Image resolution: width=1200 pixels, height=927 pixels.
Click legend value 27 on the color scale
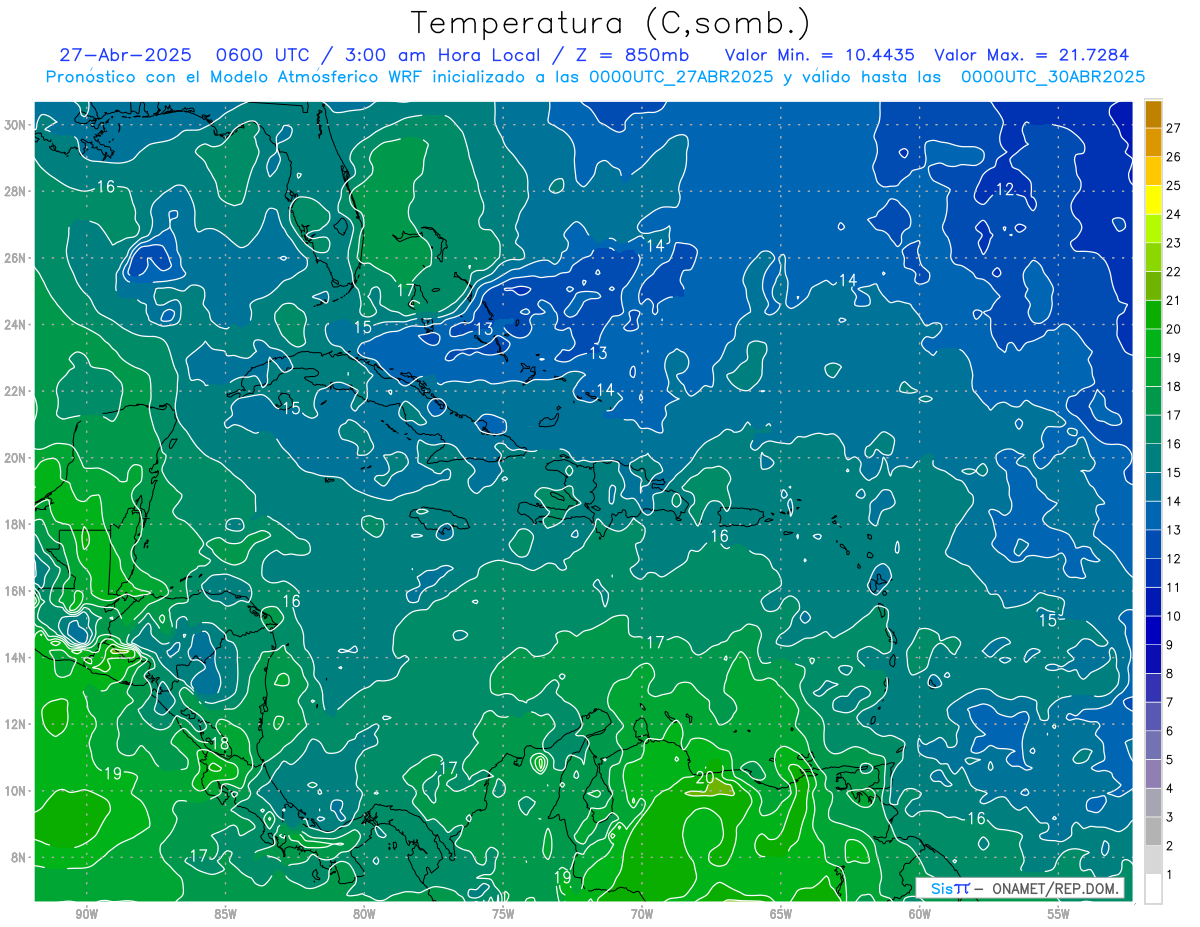tap(1174, 128)
